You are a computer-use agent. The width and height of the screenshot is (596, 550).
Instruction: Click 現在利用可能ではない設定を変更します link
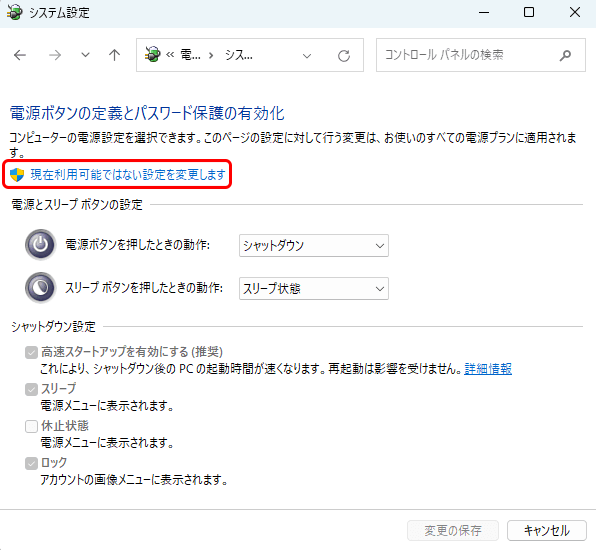click(128, 174)
